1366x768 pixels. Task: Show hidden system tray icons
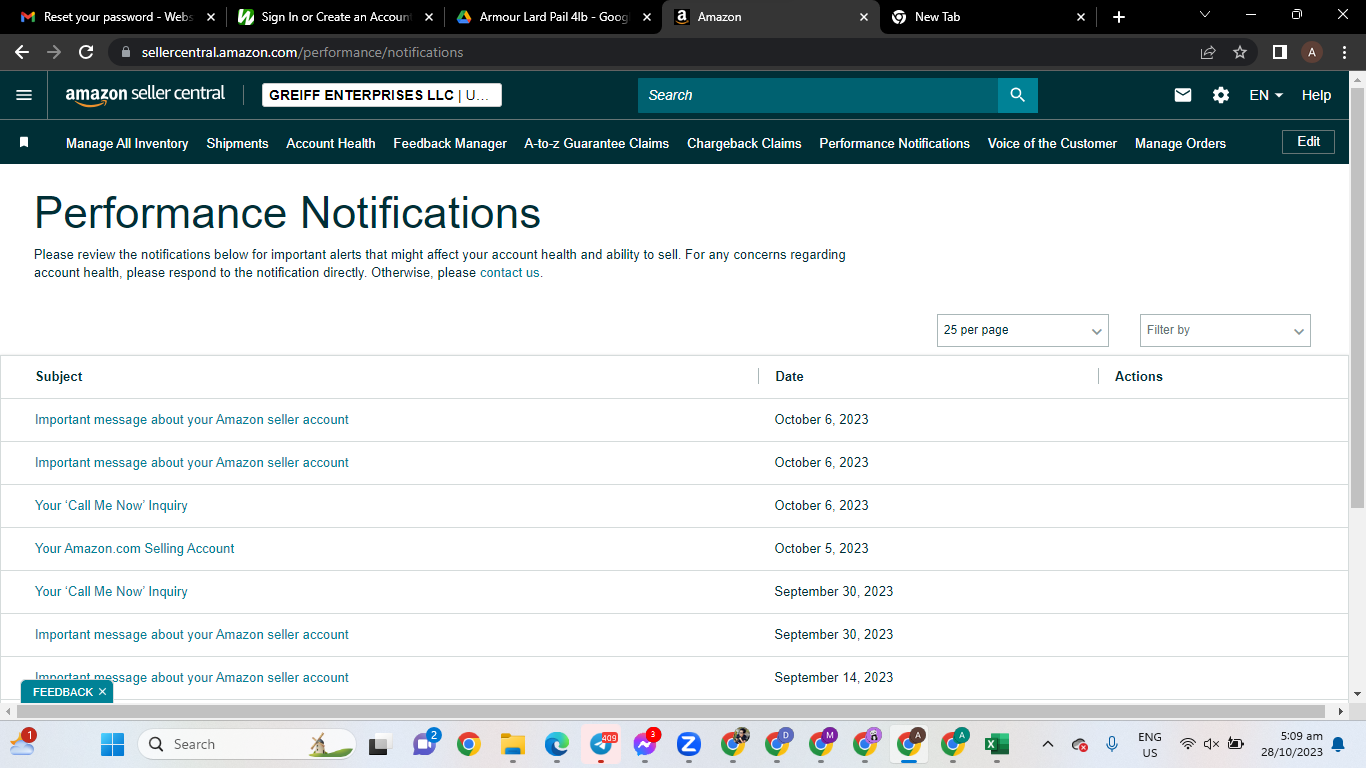click(x=1048, y=744)
